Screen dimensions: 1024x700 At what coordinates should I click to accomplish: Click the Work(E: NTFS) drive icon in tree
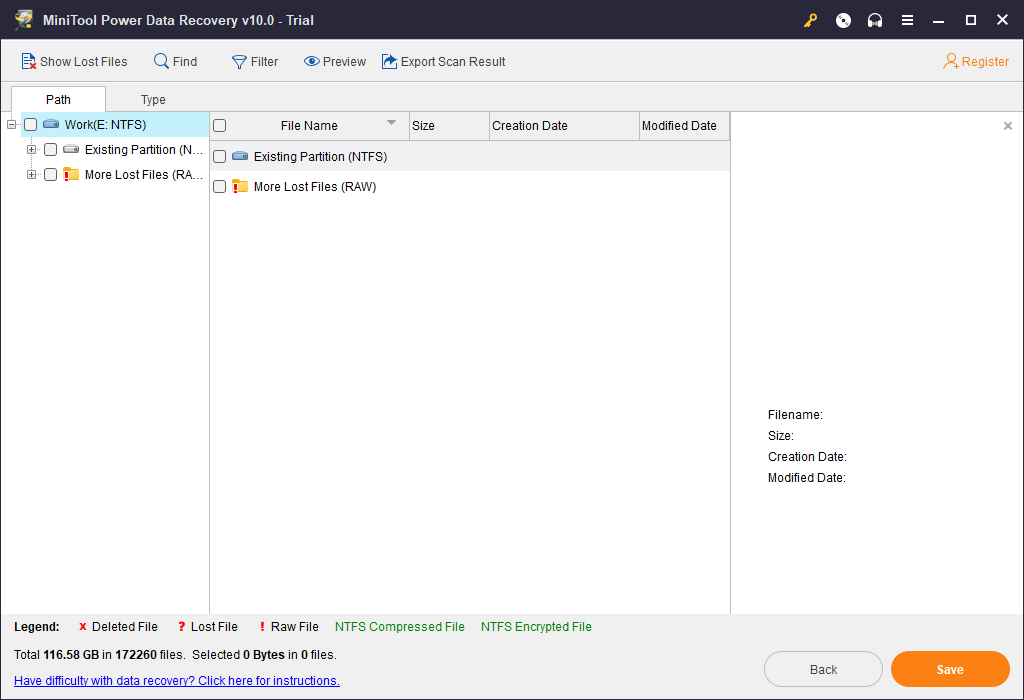[x=51, y=124]
